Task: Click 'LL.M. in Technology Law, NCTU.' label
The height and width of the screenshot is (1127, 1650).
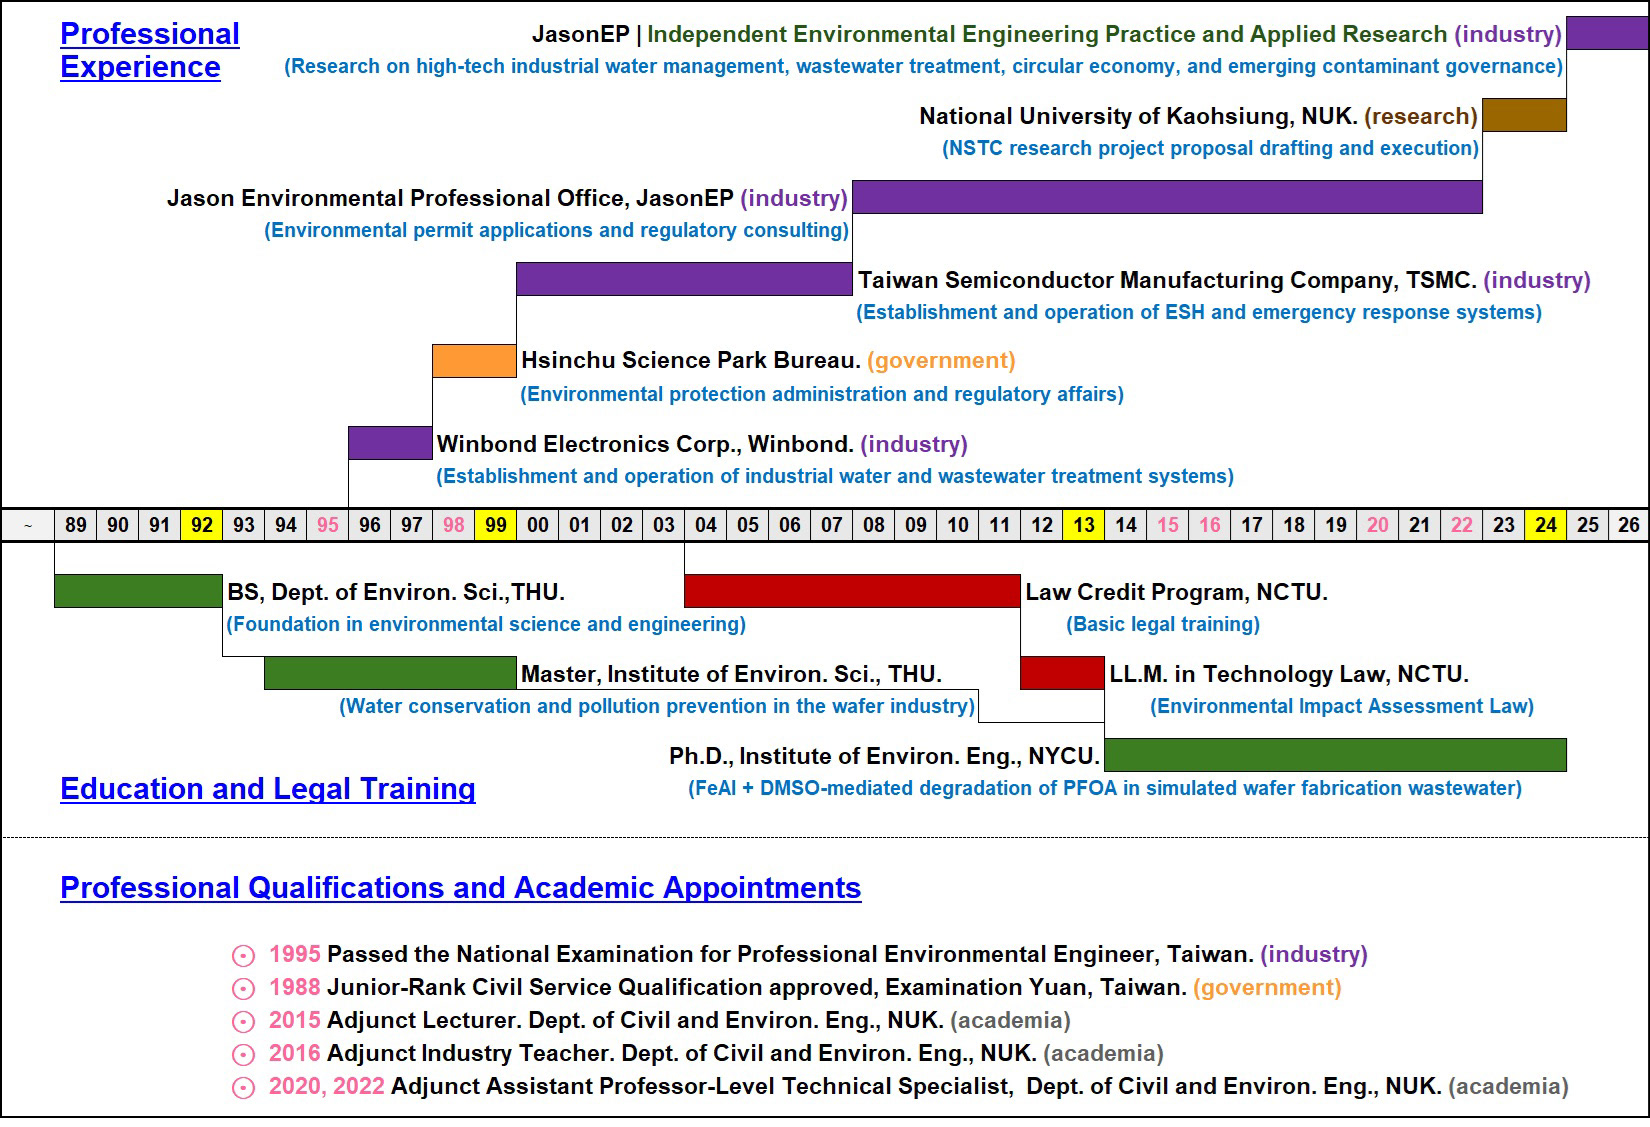Action: tap(1289, 674)
